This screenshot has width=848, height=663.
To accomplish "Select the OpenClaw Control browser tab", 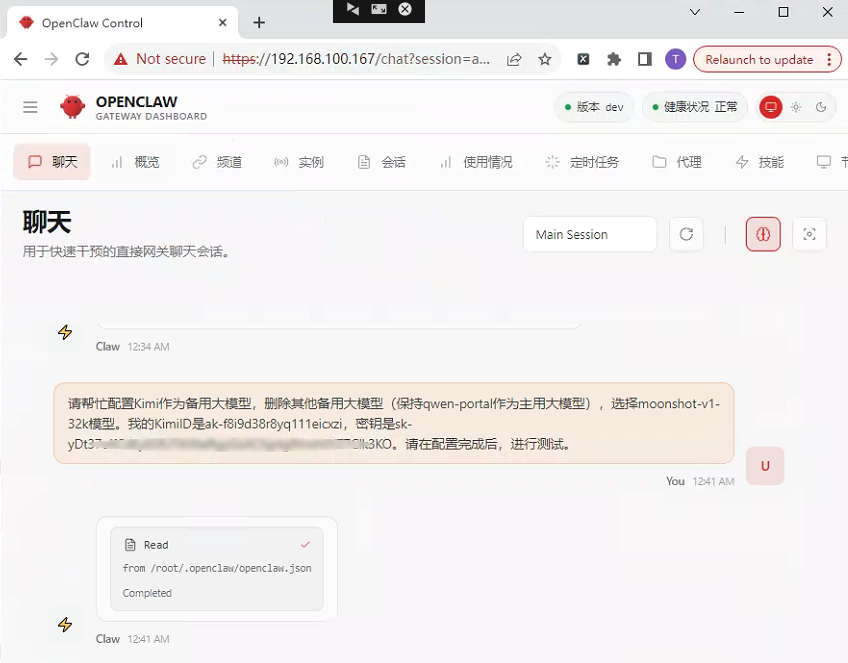I will 122,23.
